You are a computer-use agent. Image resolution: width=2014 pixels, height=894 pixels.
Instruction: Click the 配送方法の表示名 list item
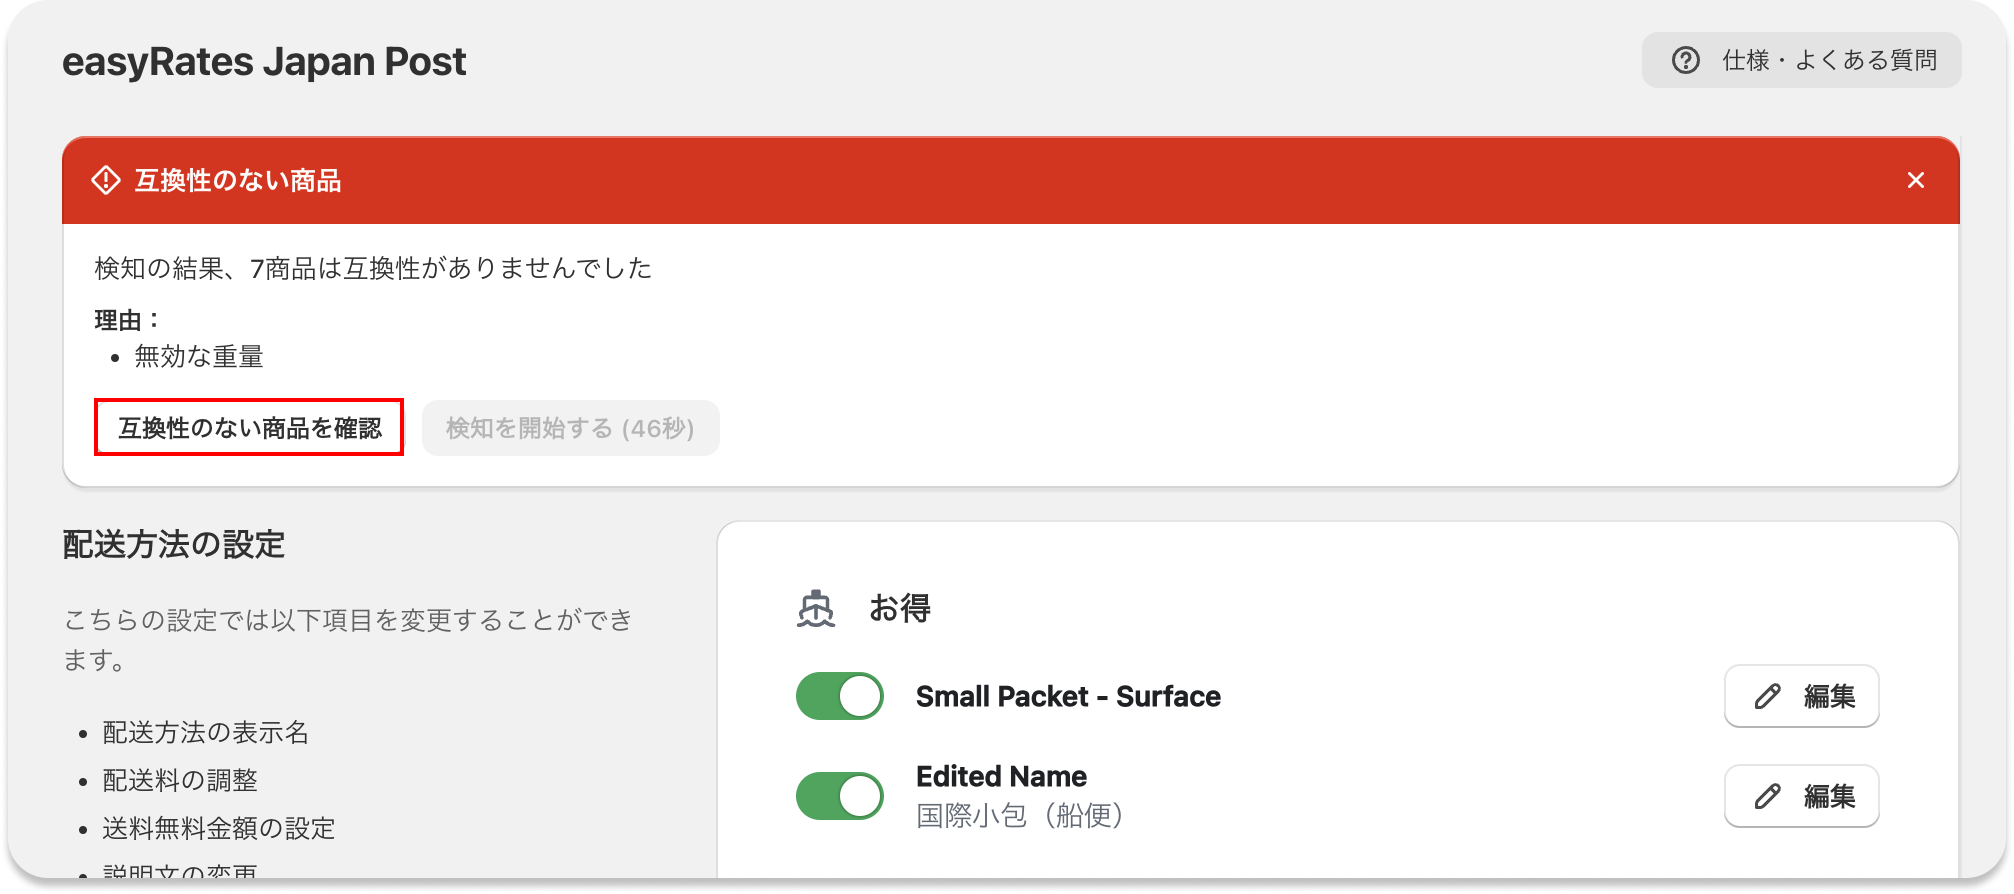[x=204, y=733]
